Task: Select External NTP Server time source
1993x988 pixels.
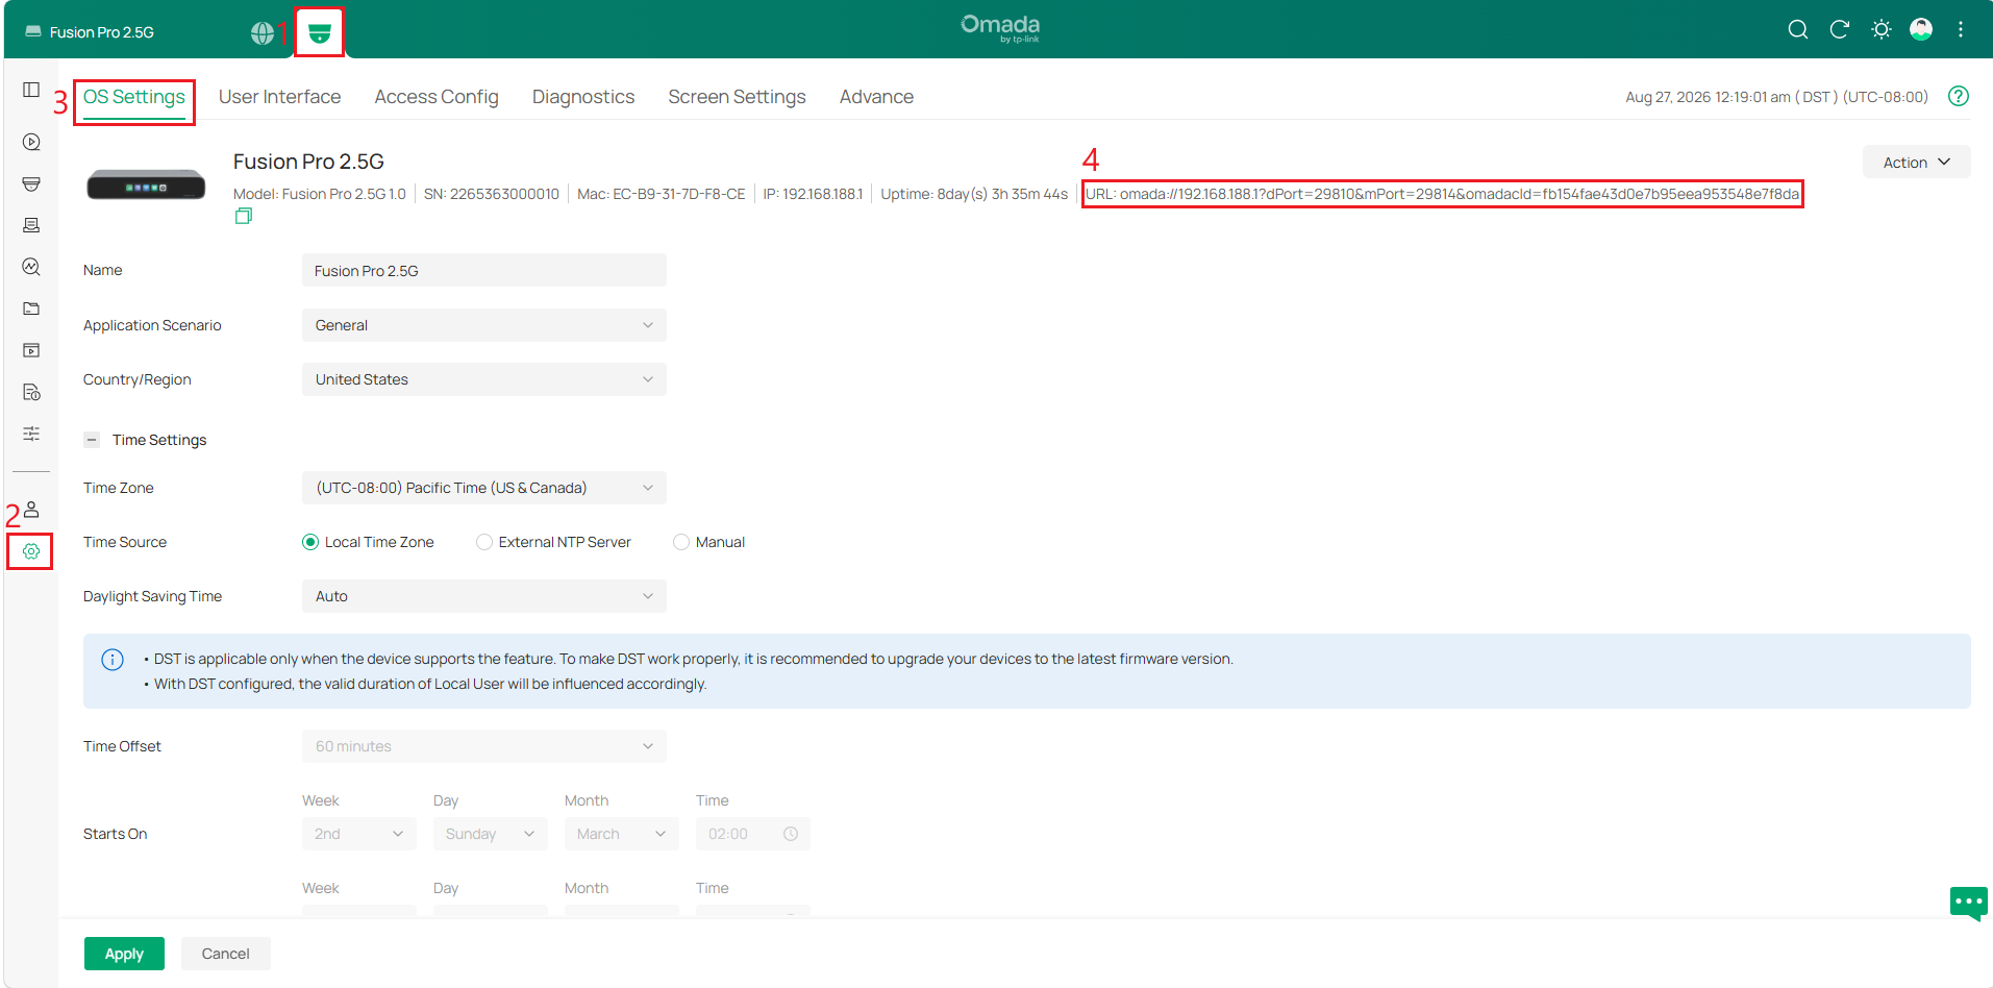Action: pyautogui.click(x=554, y=542)
